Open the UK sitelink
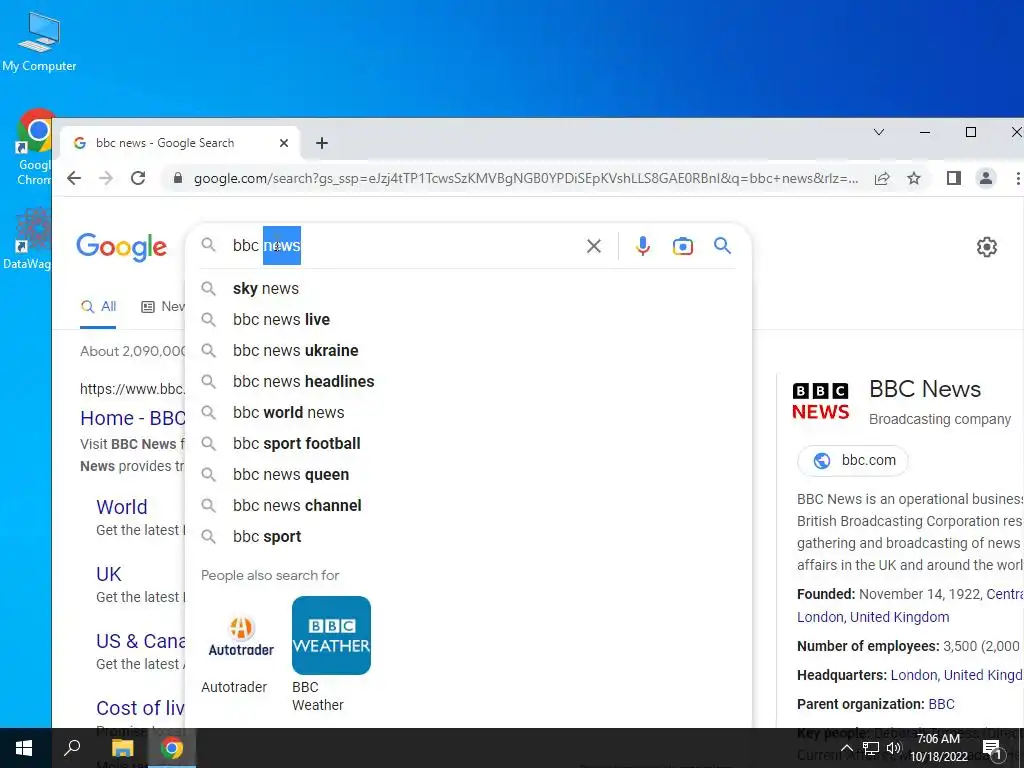The image size is (1024, 768). tap(108, 574)
